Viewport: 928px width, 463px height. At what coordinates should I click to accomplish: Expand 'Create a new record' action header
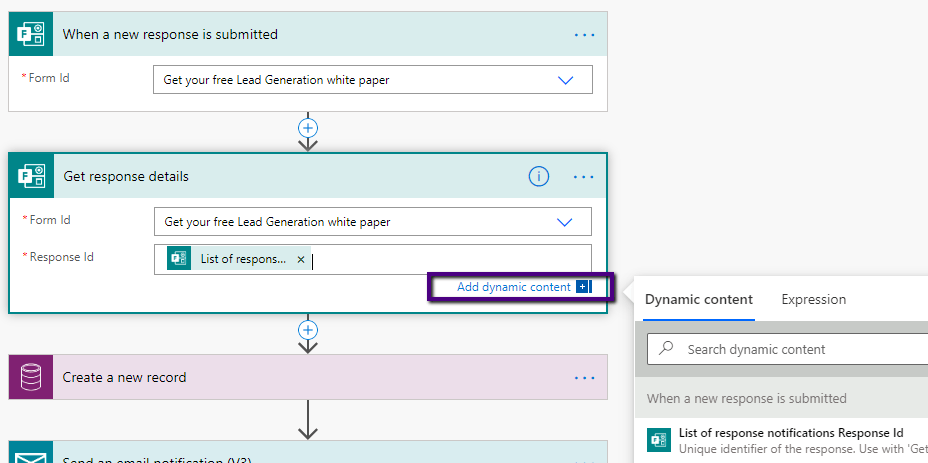pos(300,377)
